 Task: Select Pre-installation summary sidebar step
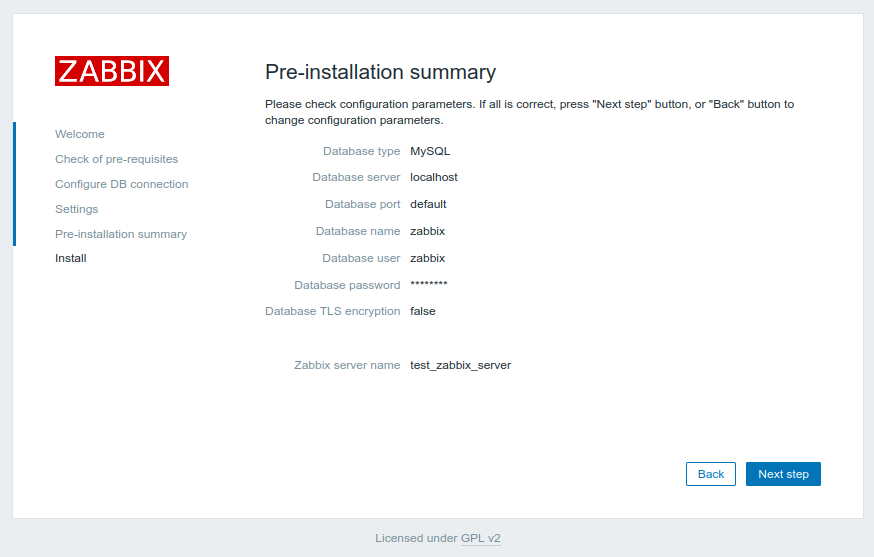coord(121,234)
